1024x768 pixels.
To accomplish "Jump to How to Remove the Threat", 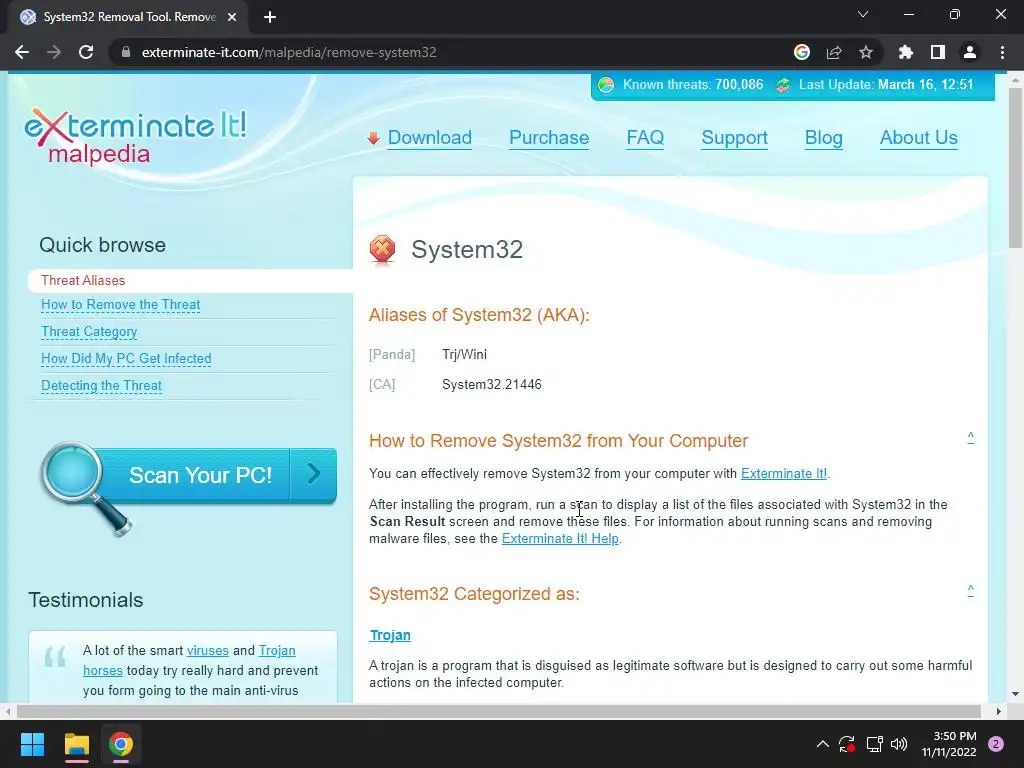I will pyautogui.click(x=121, y=305).
